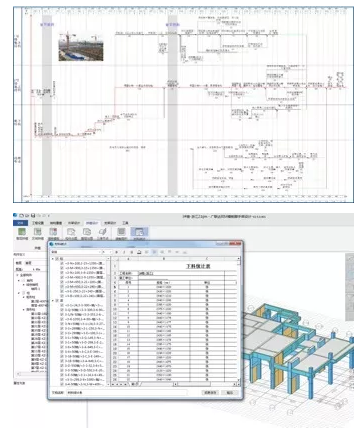Collapse the second group in dialog tree

(53, 300)
